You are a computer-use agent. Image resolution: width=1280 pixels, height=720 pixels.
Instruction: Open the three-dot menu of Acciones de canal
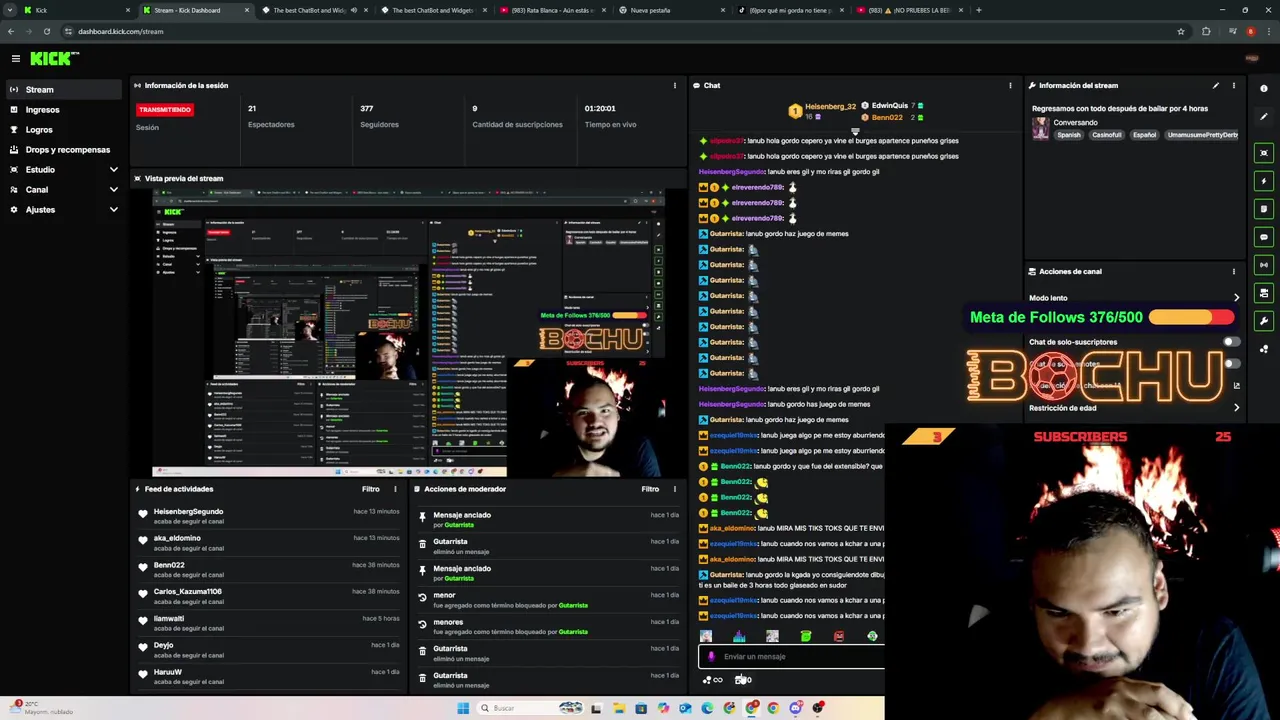tap(1233, 271)
